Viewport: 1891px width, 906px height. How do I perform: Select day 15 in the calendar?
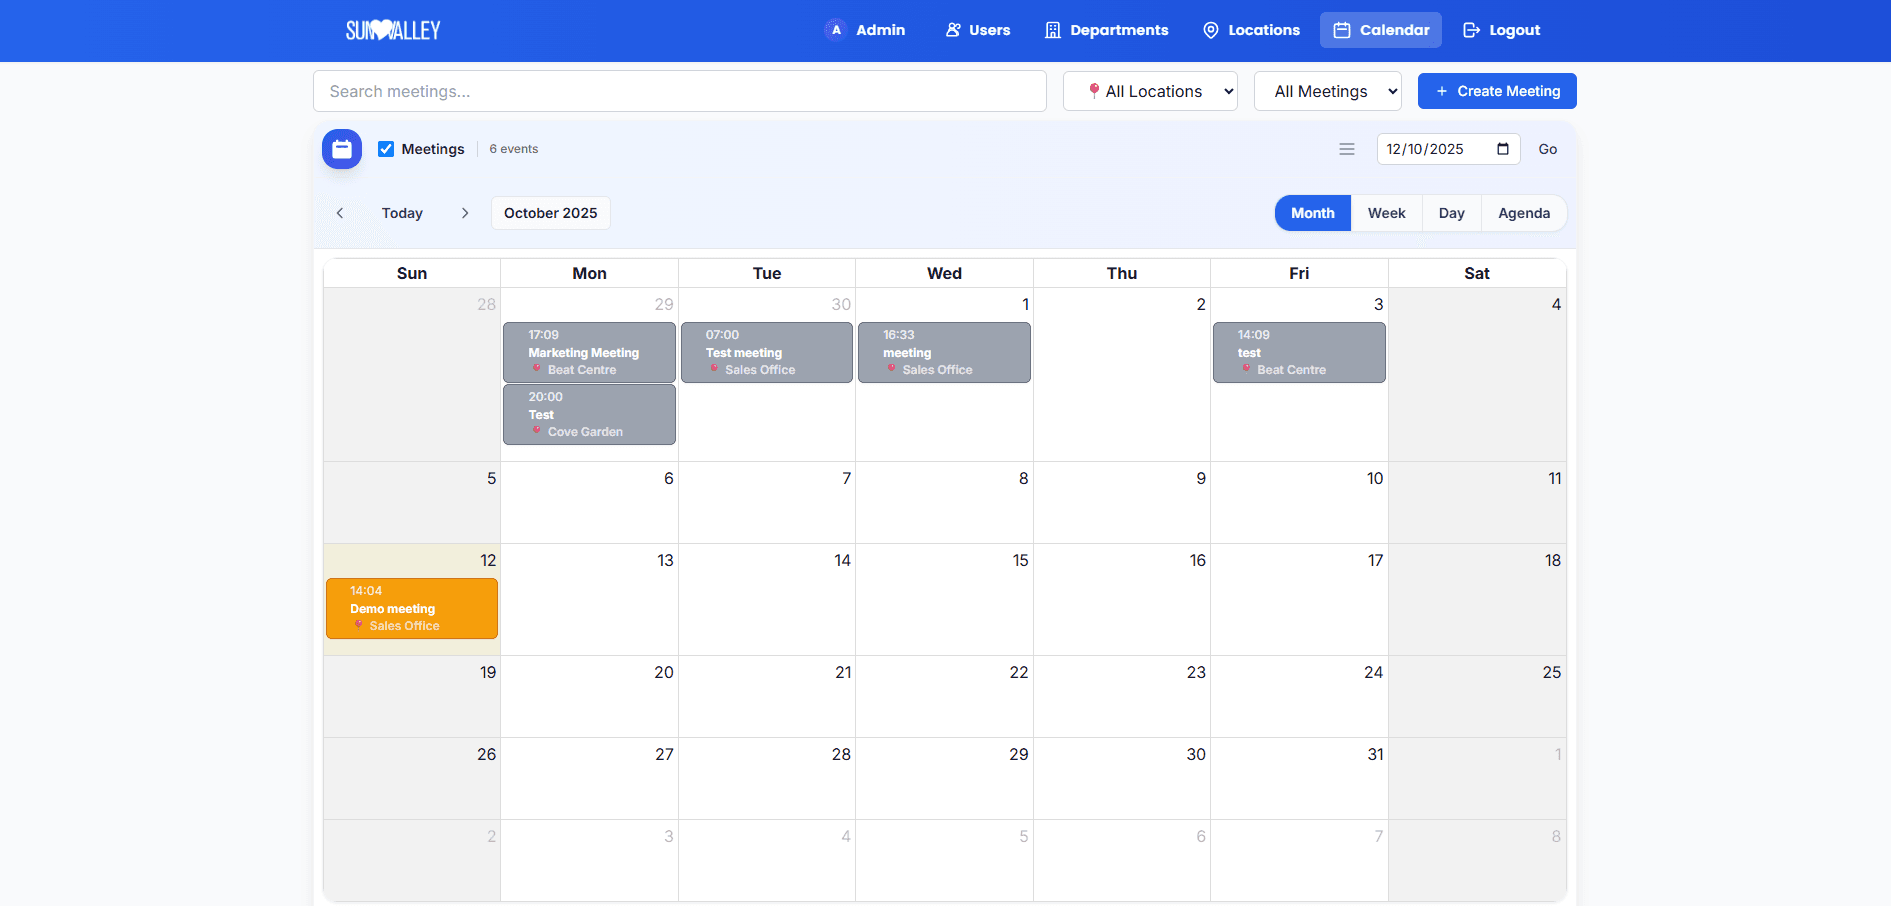point(1020,560)
